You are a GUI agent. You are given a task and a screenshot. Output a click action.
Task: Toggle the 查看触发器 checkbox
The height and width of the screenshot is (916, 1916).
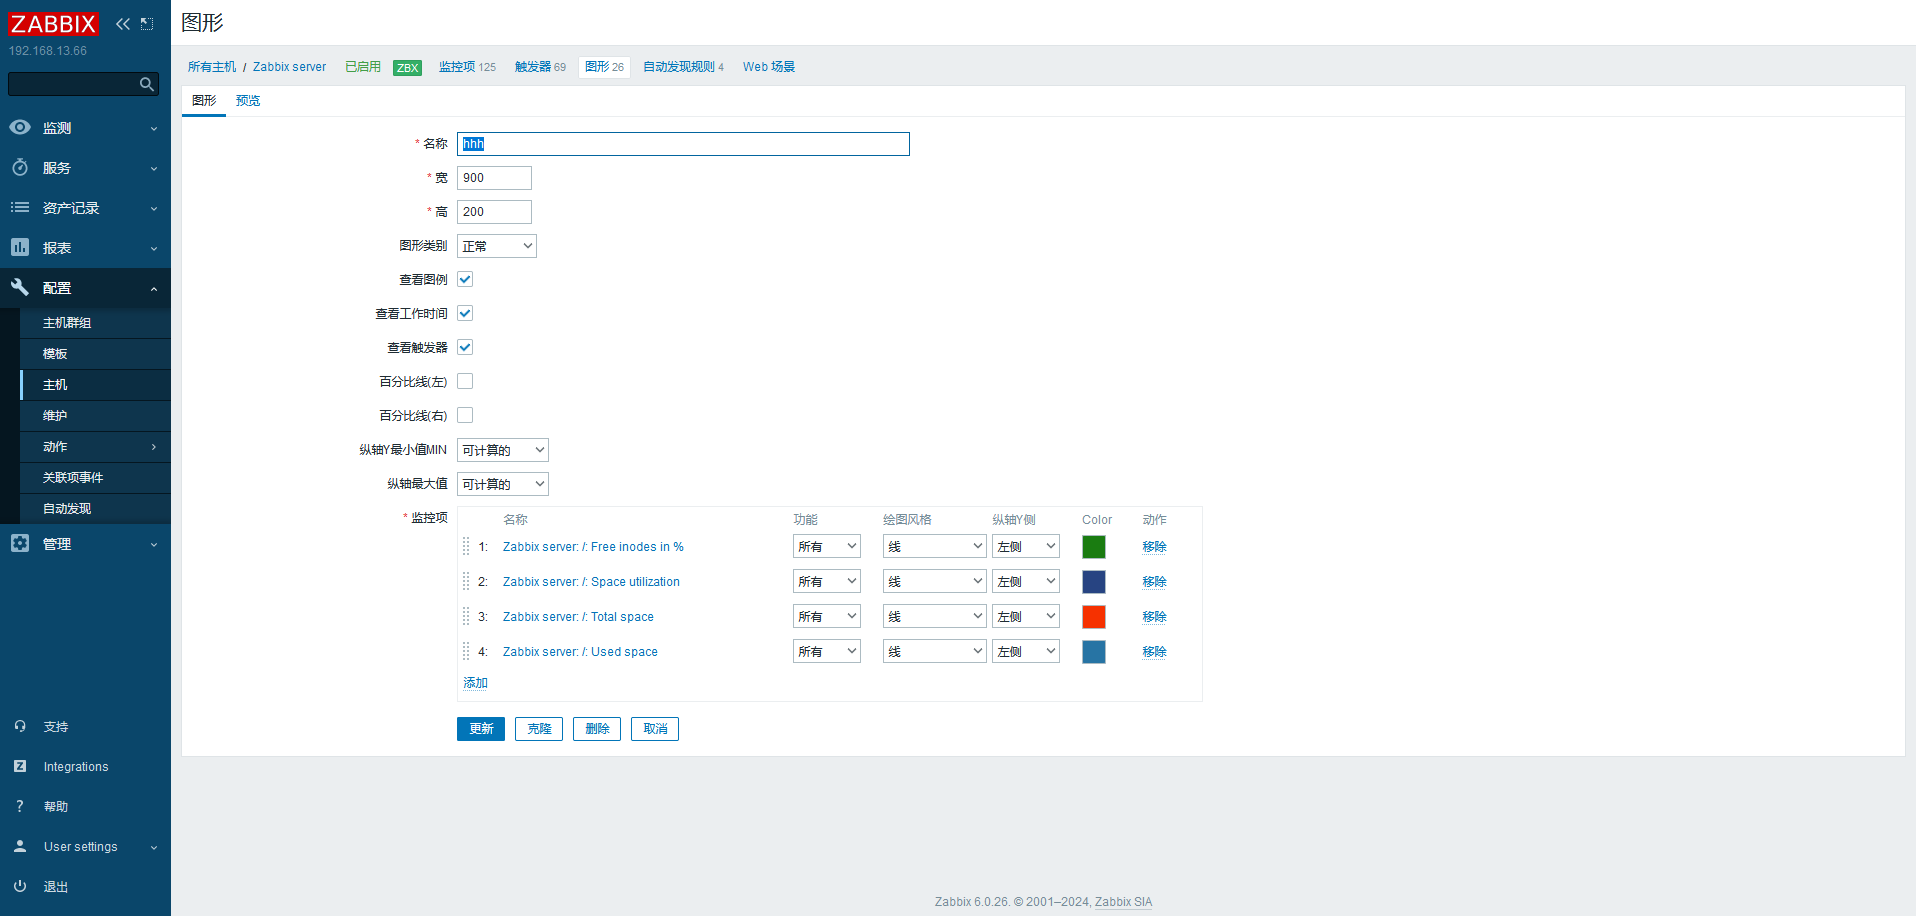pyautogui.click(x=465, y=348)
